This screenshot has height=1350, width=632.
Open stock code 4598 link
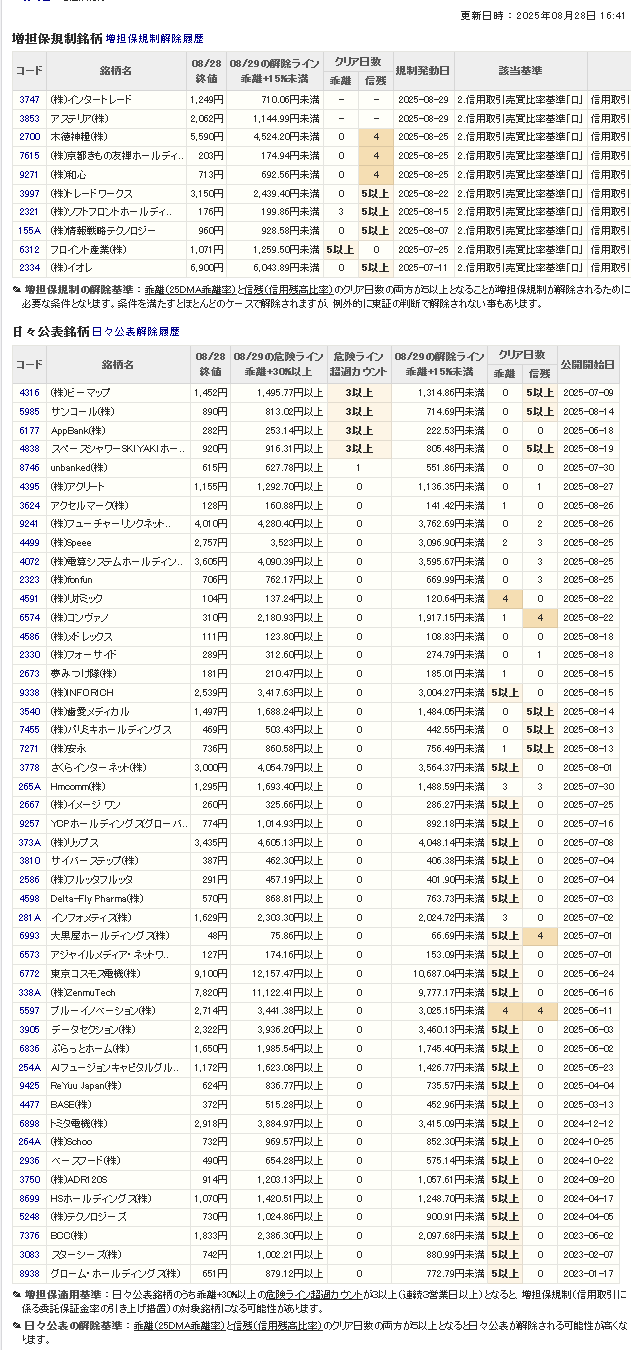click(29, 898)
